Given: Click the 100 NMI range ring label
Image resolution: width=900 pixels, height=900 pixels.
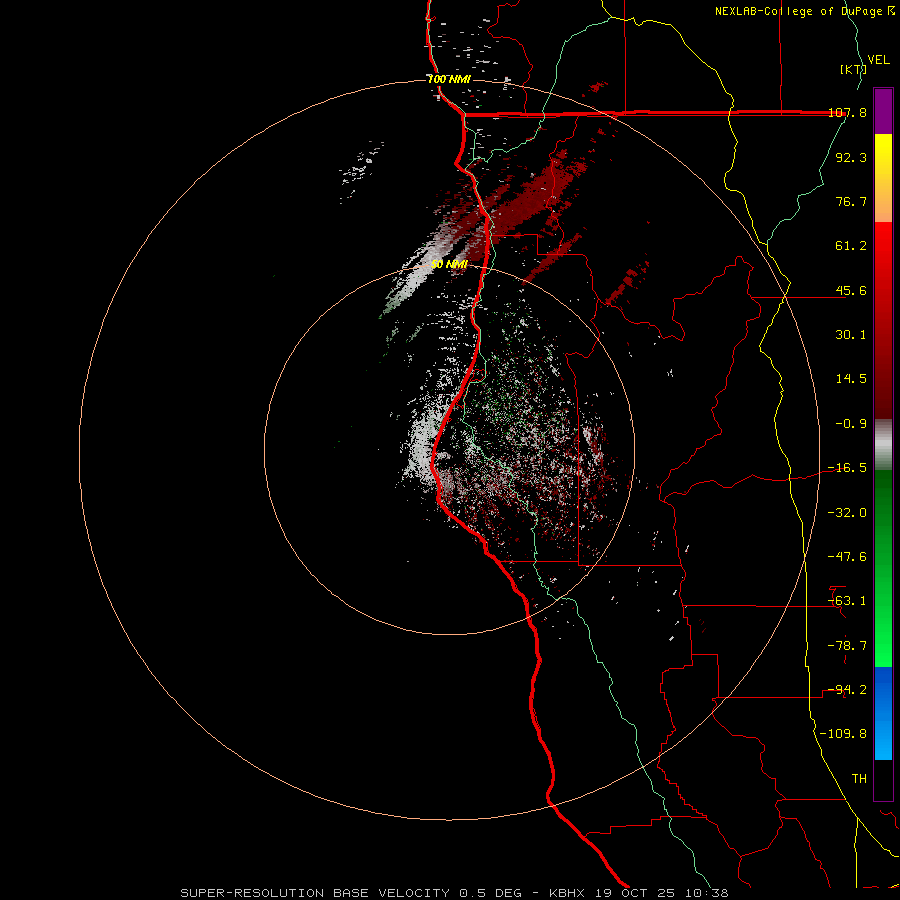Looking at the screenshot, I should [449, 79].
